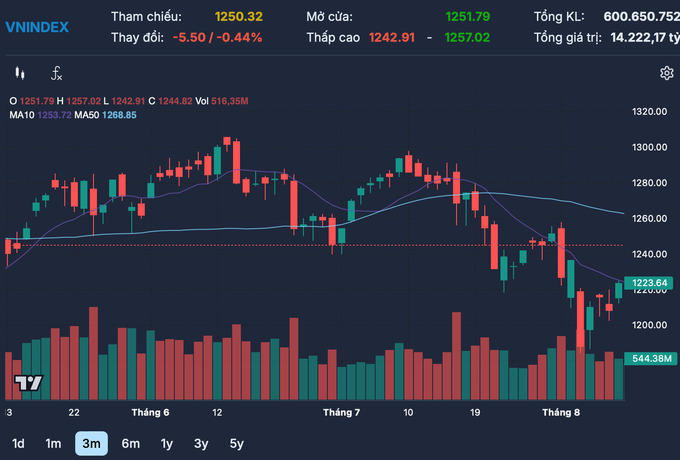Click the VNINDEX ticker symbol

(37, 27)
